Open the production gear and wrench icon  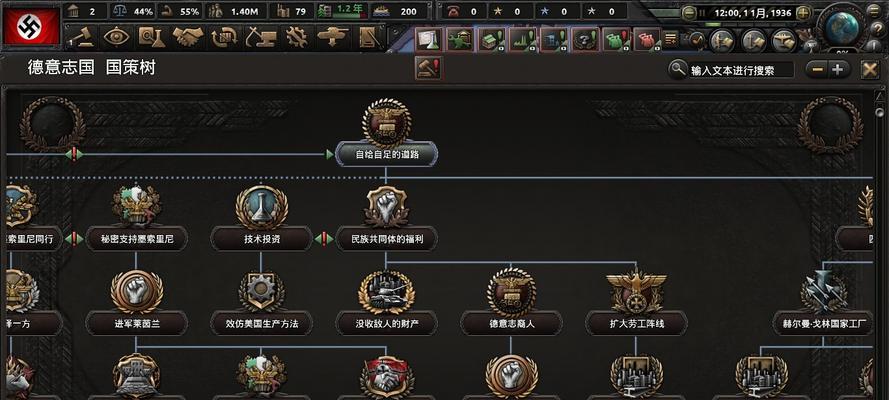click(296, 37)
